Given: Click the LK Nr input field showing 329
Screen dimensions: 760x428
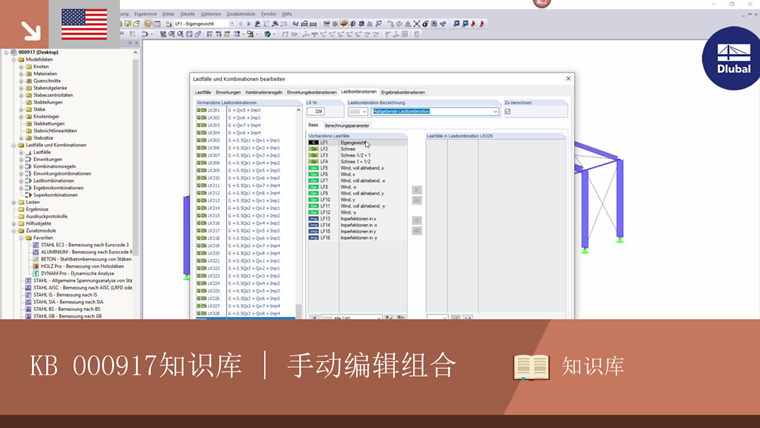Looking at the screenshot, I should [x=316, y=111].
